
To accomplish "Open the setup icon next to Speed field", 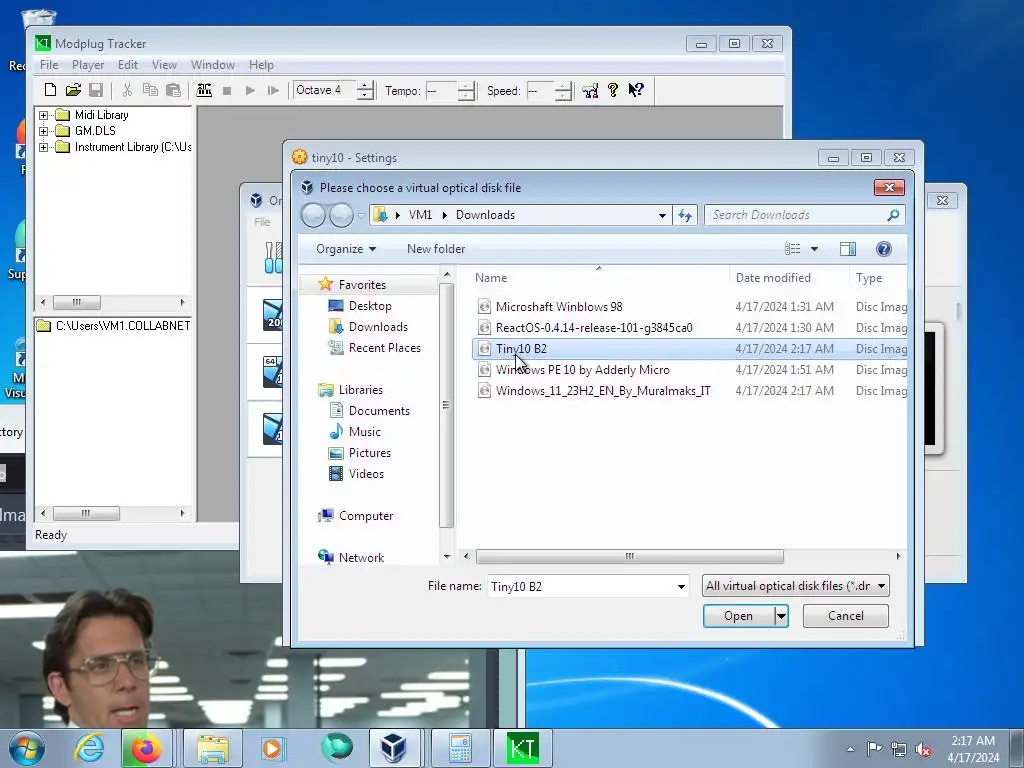I will click(590, 90).
